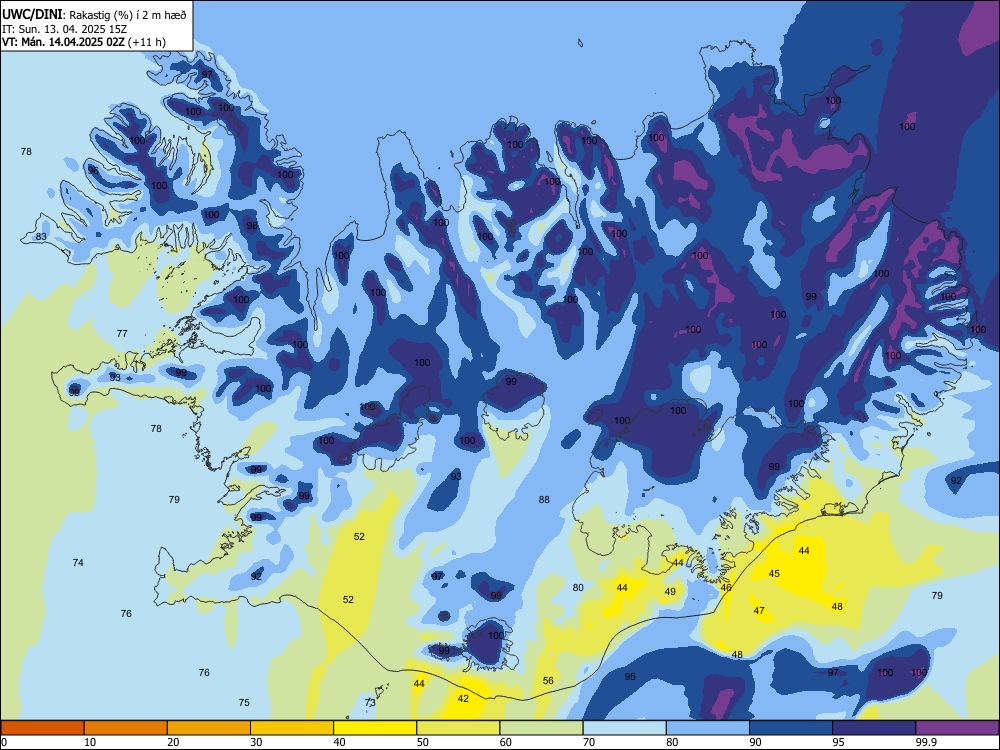Click the legend label '30'

256,742
